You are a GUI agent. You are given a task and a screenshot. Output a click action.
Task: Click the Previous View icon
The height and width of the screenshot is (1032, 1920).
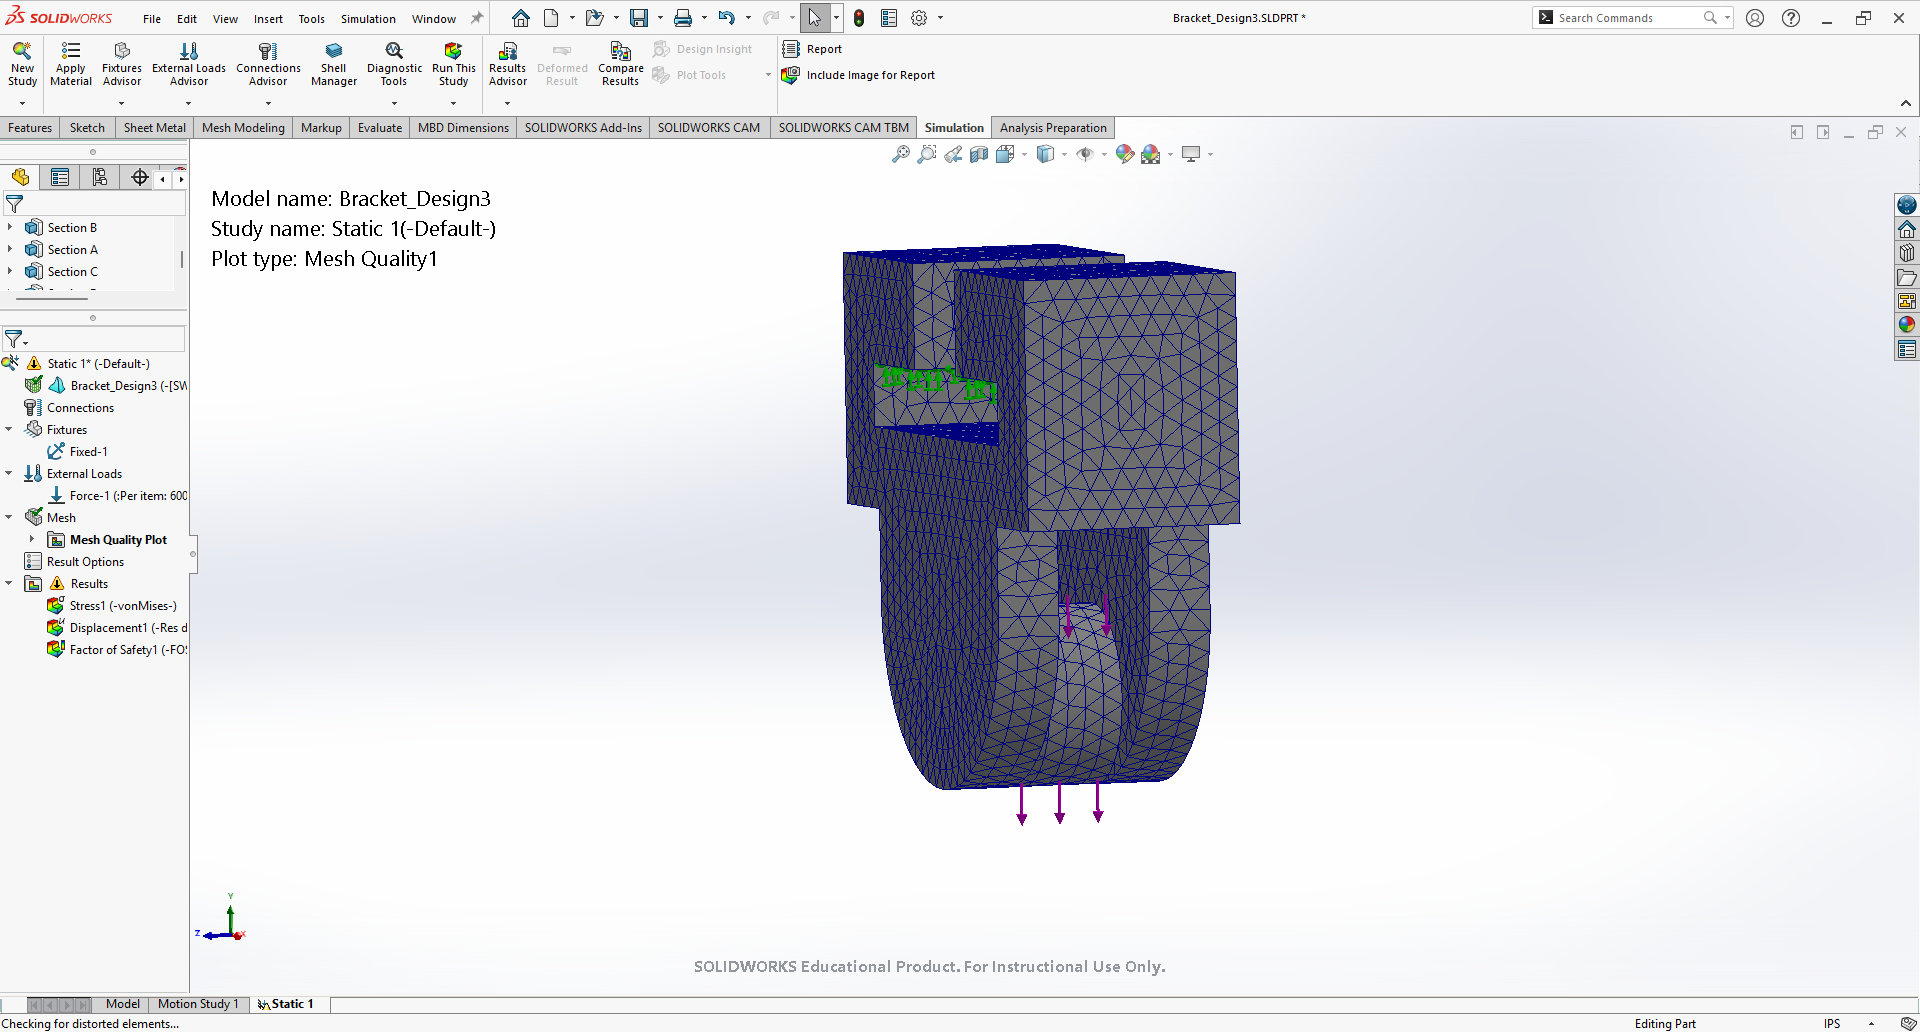pyautogui.click(x=953, y=154)
